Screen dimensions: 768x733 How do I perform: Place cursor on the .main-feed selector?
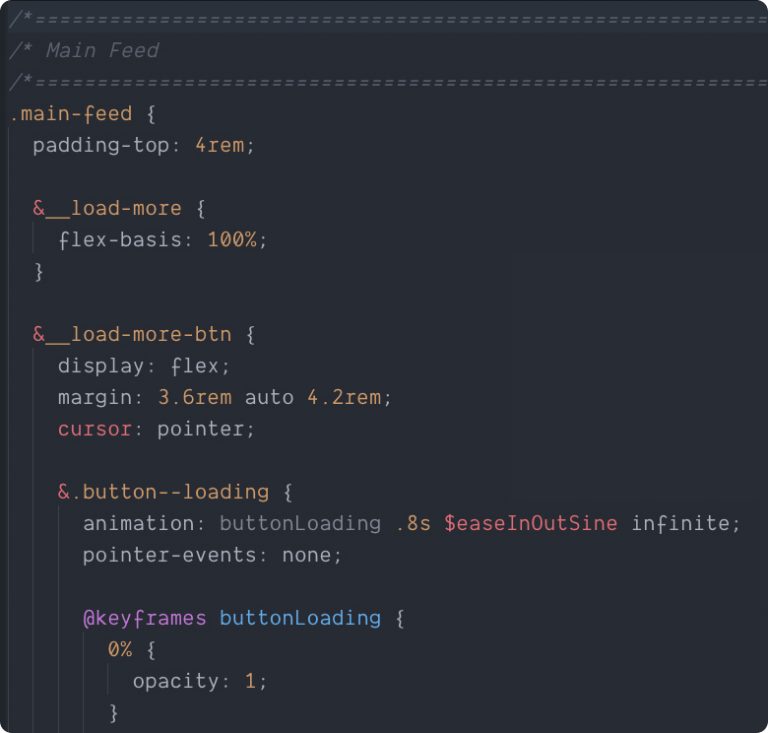[x=70, y=114]
